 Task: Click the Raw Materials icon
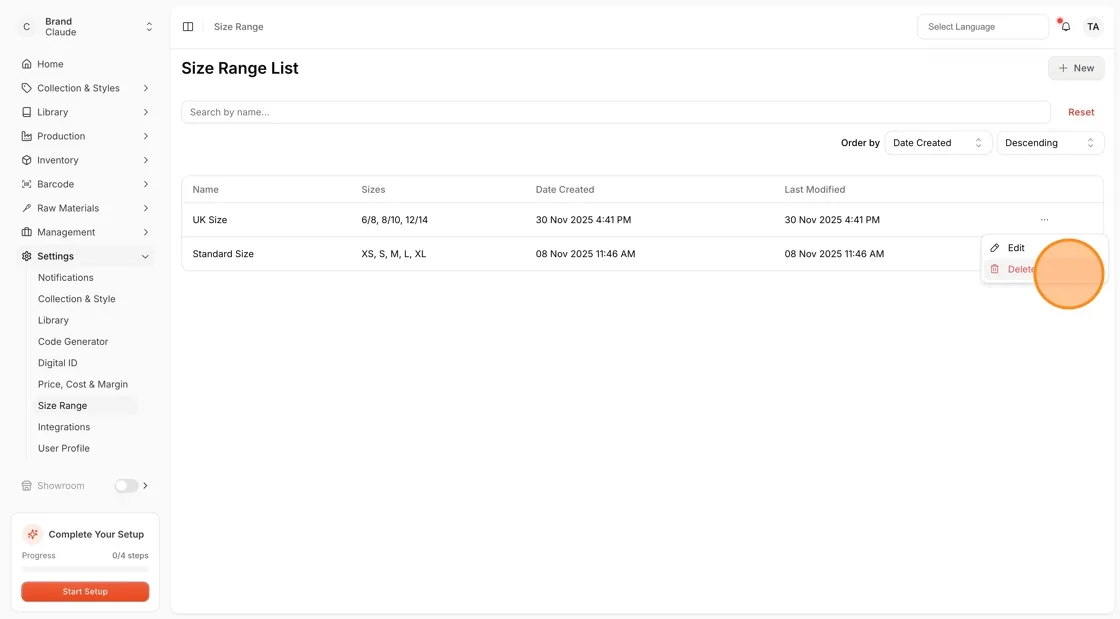[x=26, y=208]
